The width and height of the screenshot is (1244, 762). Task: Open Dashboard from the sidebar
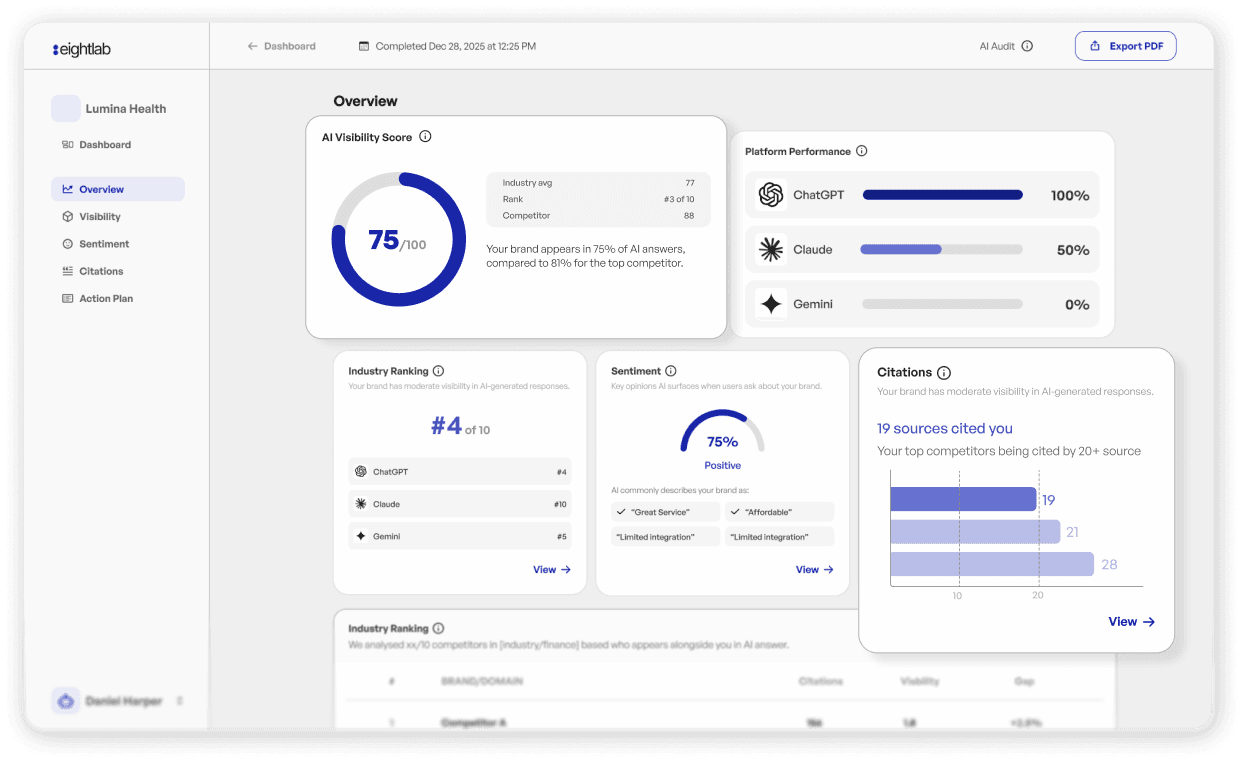(x=98, y=144)
